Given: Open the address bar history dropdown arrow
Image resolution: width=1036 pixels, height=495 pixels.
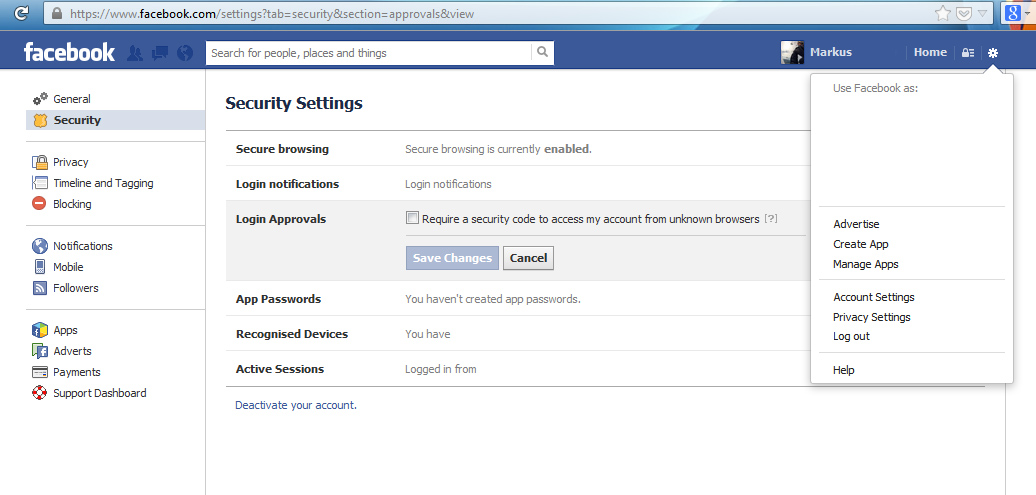Looking at the screenshot, I should [x=982, y=13].
